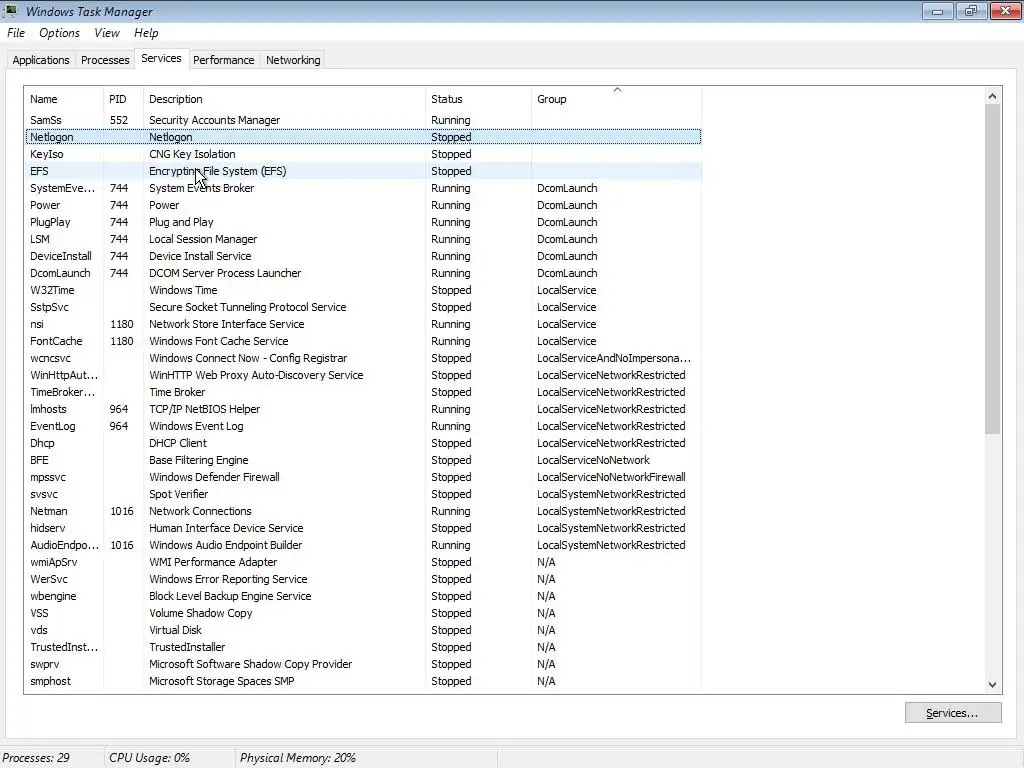1024x768 pixels.
Task: Click the scrollbar up arrow
Action: coord(992,96)
